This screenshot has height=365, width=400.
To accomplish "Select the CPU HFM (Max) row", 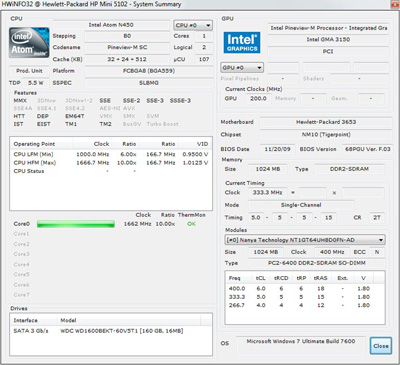I will (111, 163).
